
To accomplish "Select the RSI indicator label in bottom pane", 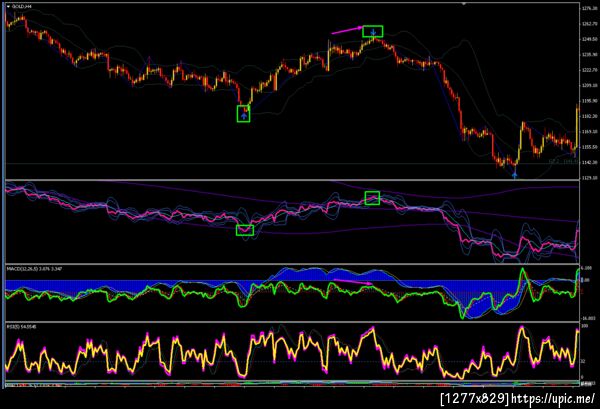I will click(x=21, y=327).
